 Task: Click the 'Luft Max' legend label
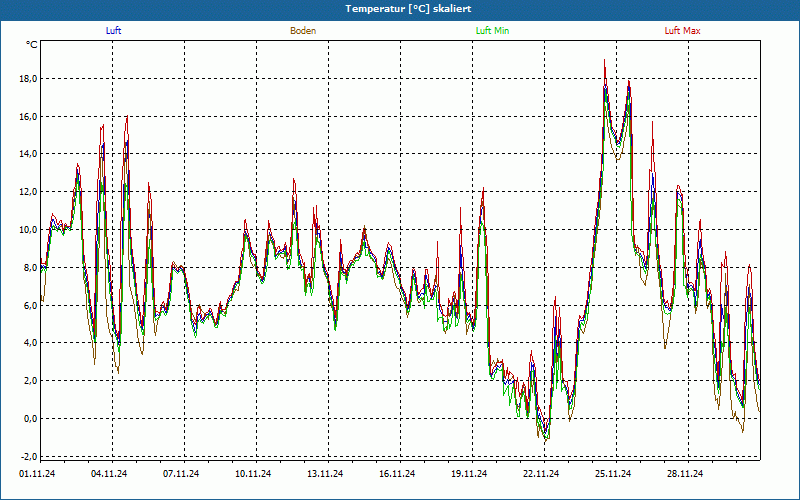[682, 31]
